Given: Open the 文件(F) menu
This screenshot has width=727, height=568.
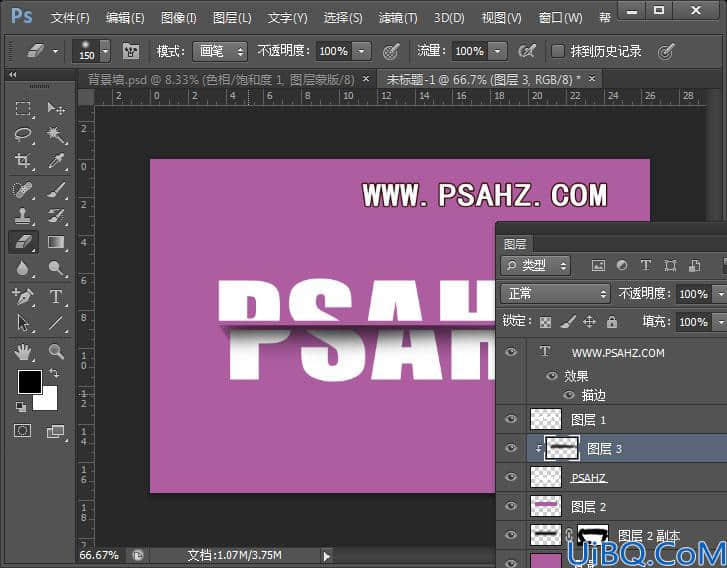Looking at the screenshot, I should coord(70,18).
